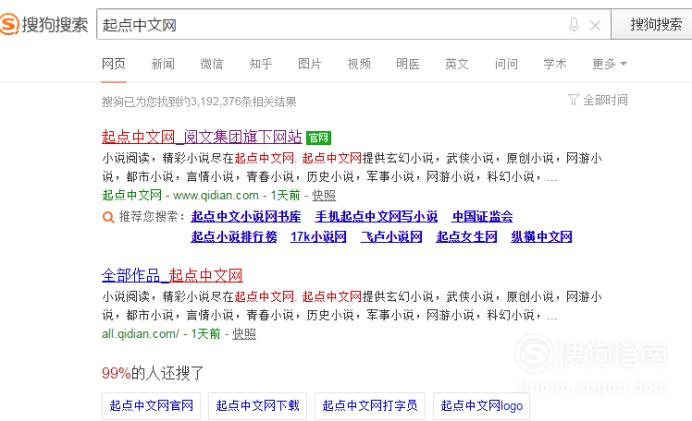Open suggestion 起点中文小说网书库
The image size is (692, 421).
point(246,217)
